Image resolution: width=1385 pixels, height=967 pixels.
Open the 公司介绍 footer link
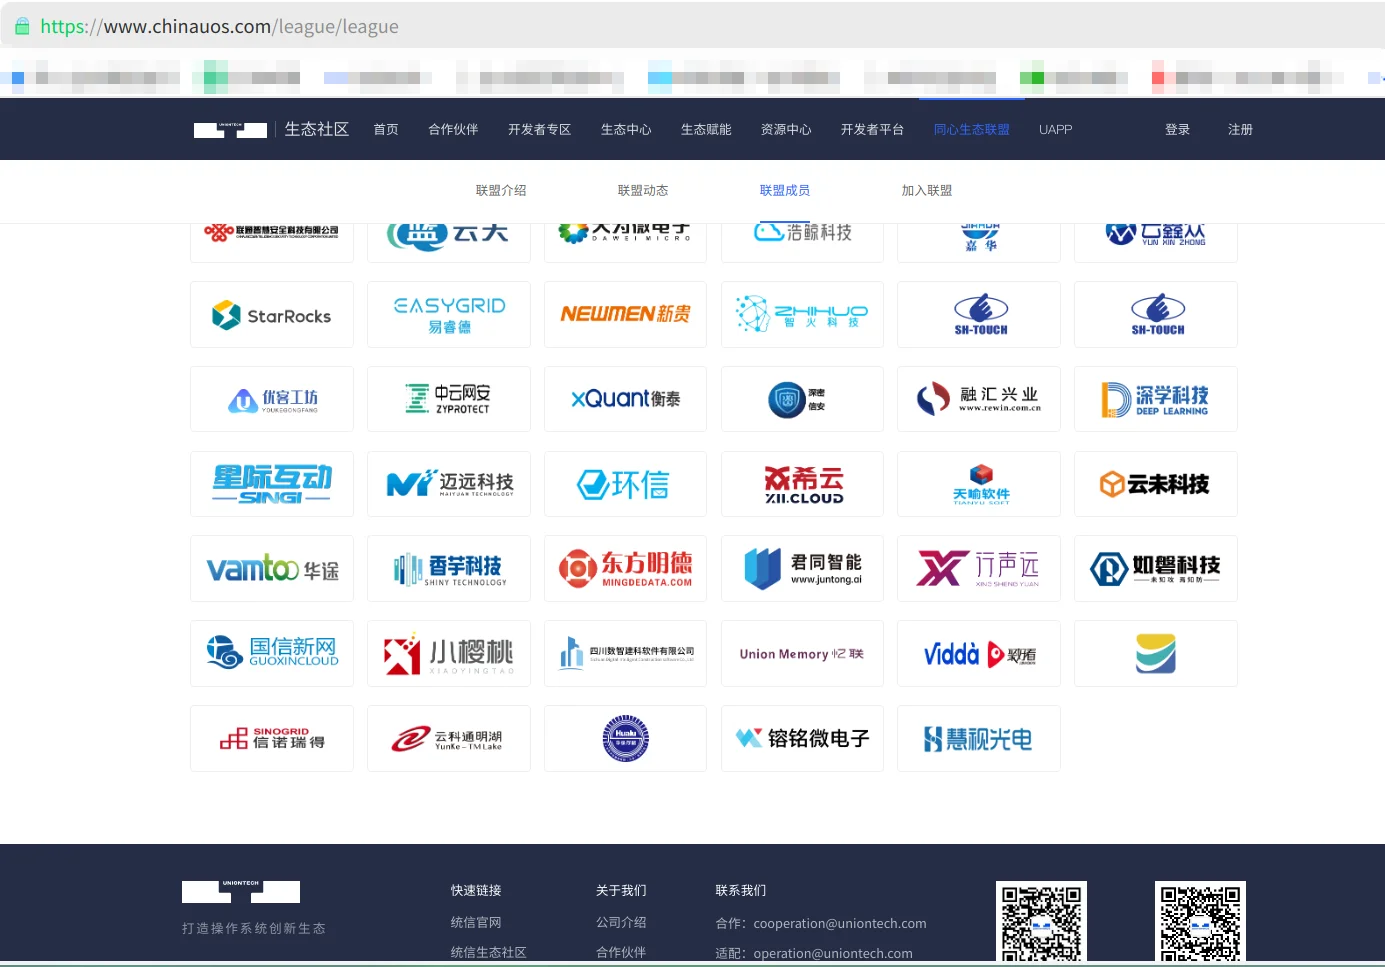(x=621, y=922)
